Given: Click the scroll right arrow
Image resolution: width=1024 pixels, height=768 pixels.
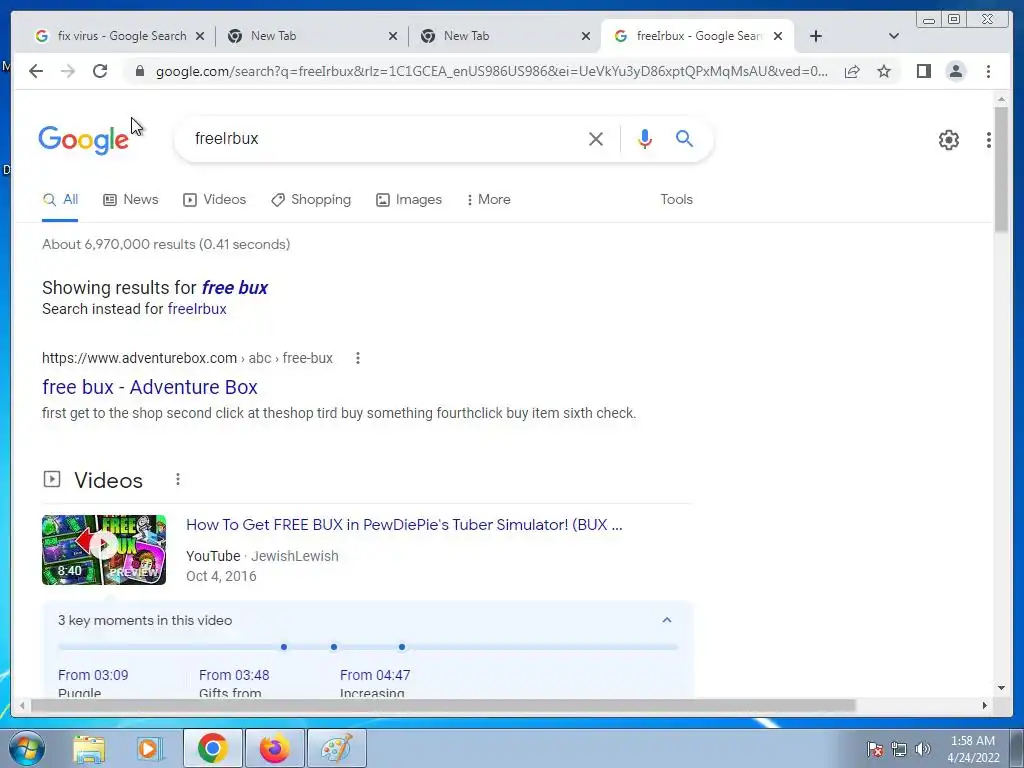Looking at the screenshot, I should point(985,705).
